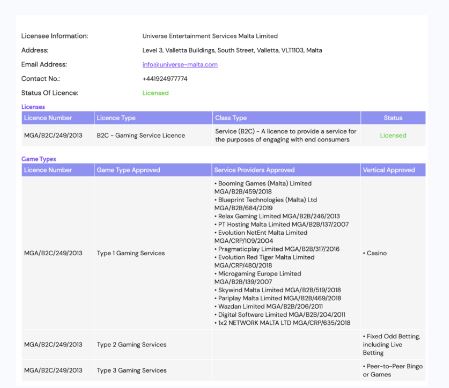This screenshot has height=388, width=449.
Task: Select 1x2 NETWORK MALTA LTD provider entry
Action: tap(282, 323)
